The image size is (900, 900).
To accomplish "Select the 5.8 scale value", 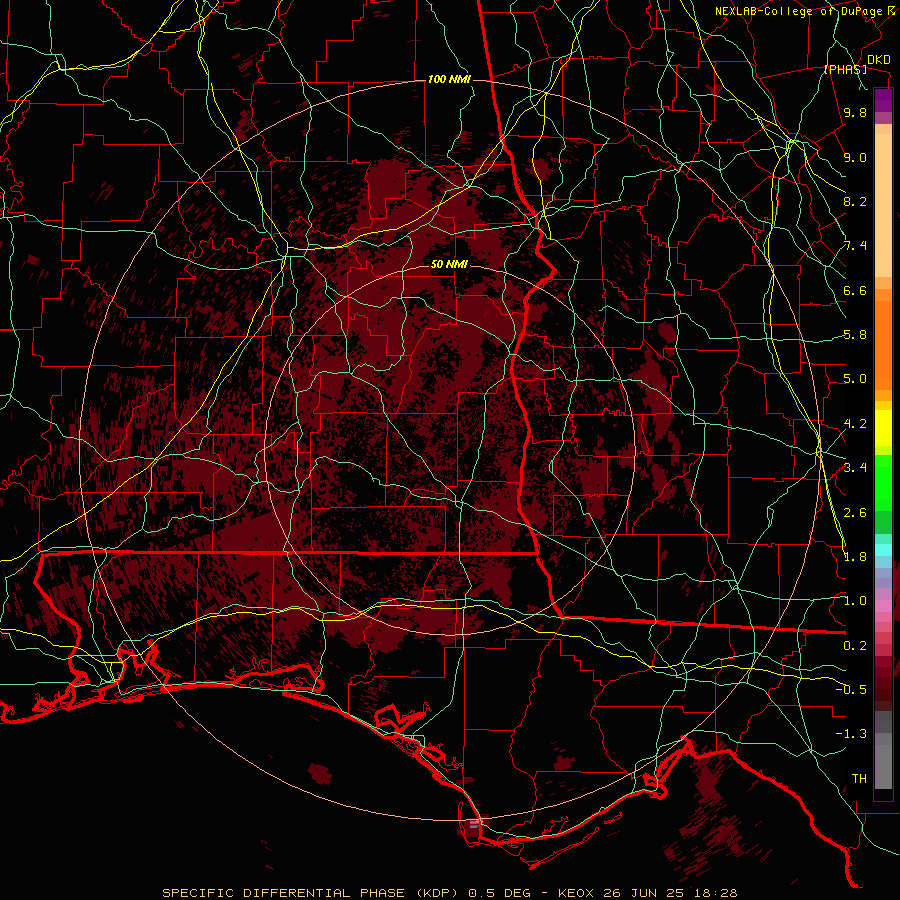I will [855, 335].
